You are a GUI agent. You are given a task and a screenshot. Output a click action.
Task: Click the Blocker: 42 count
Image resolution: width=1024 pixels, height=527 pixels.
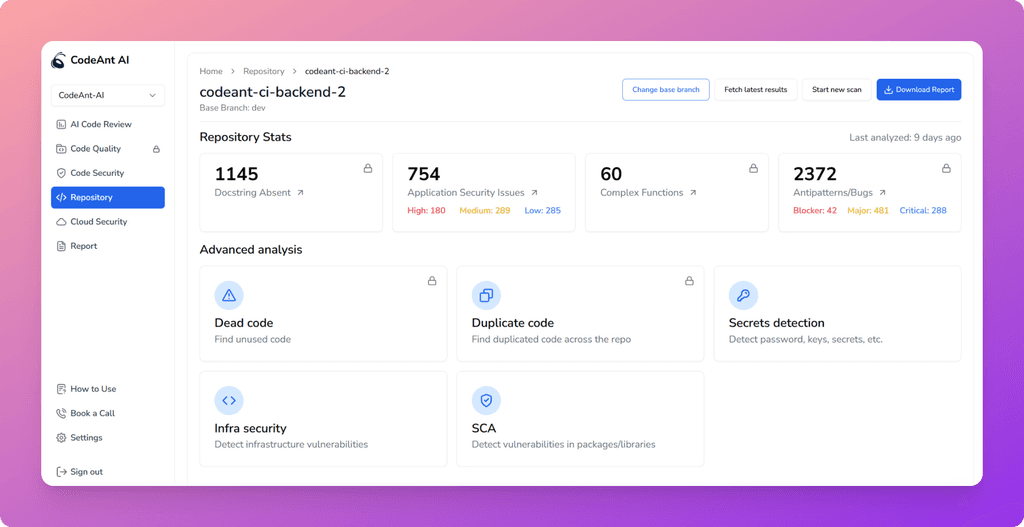tap(814, 210)
